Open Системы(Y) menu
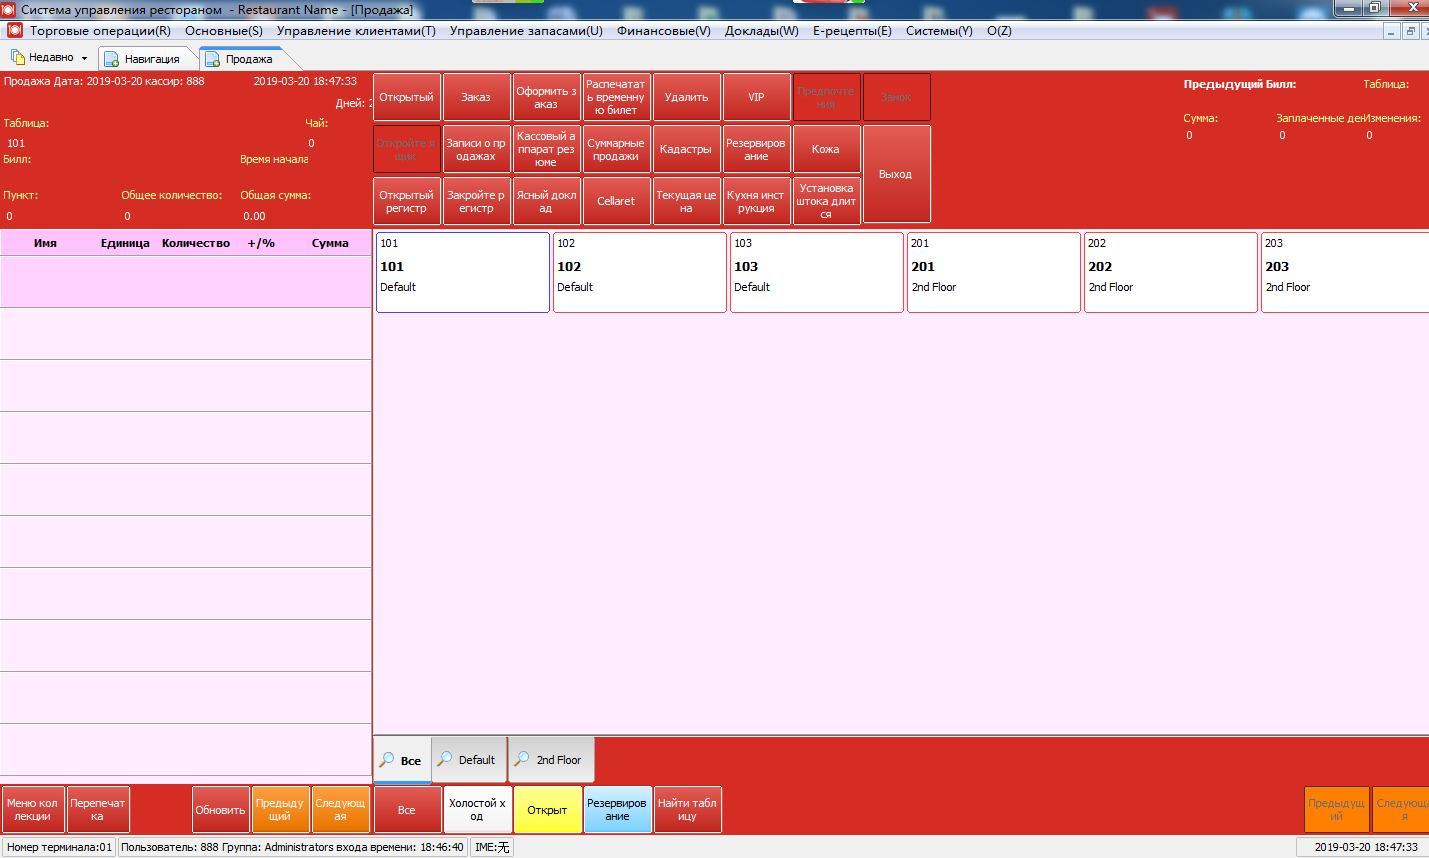 pos(939,31)
